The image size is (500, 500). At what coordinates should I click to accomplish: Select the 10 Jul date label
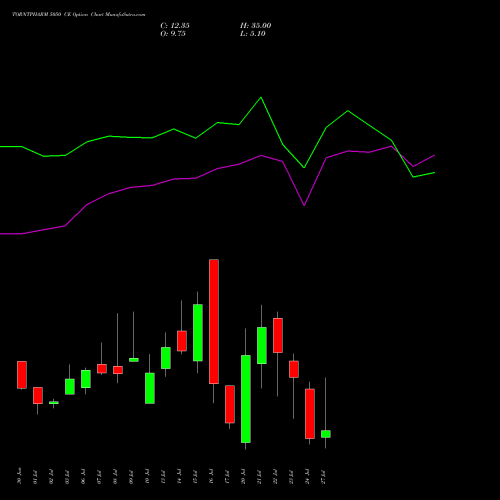click(147, 477)
